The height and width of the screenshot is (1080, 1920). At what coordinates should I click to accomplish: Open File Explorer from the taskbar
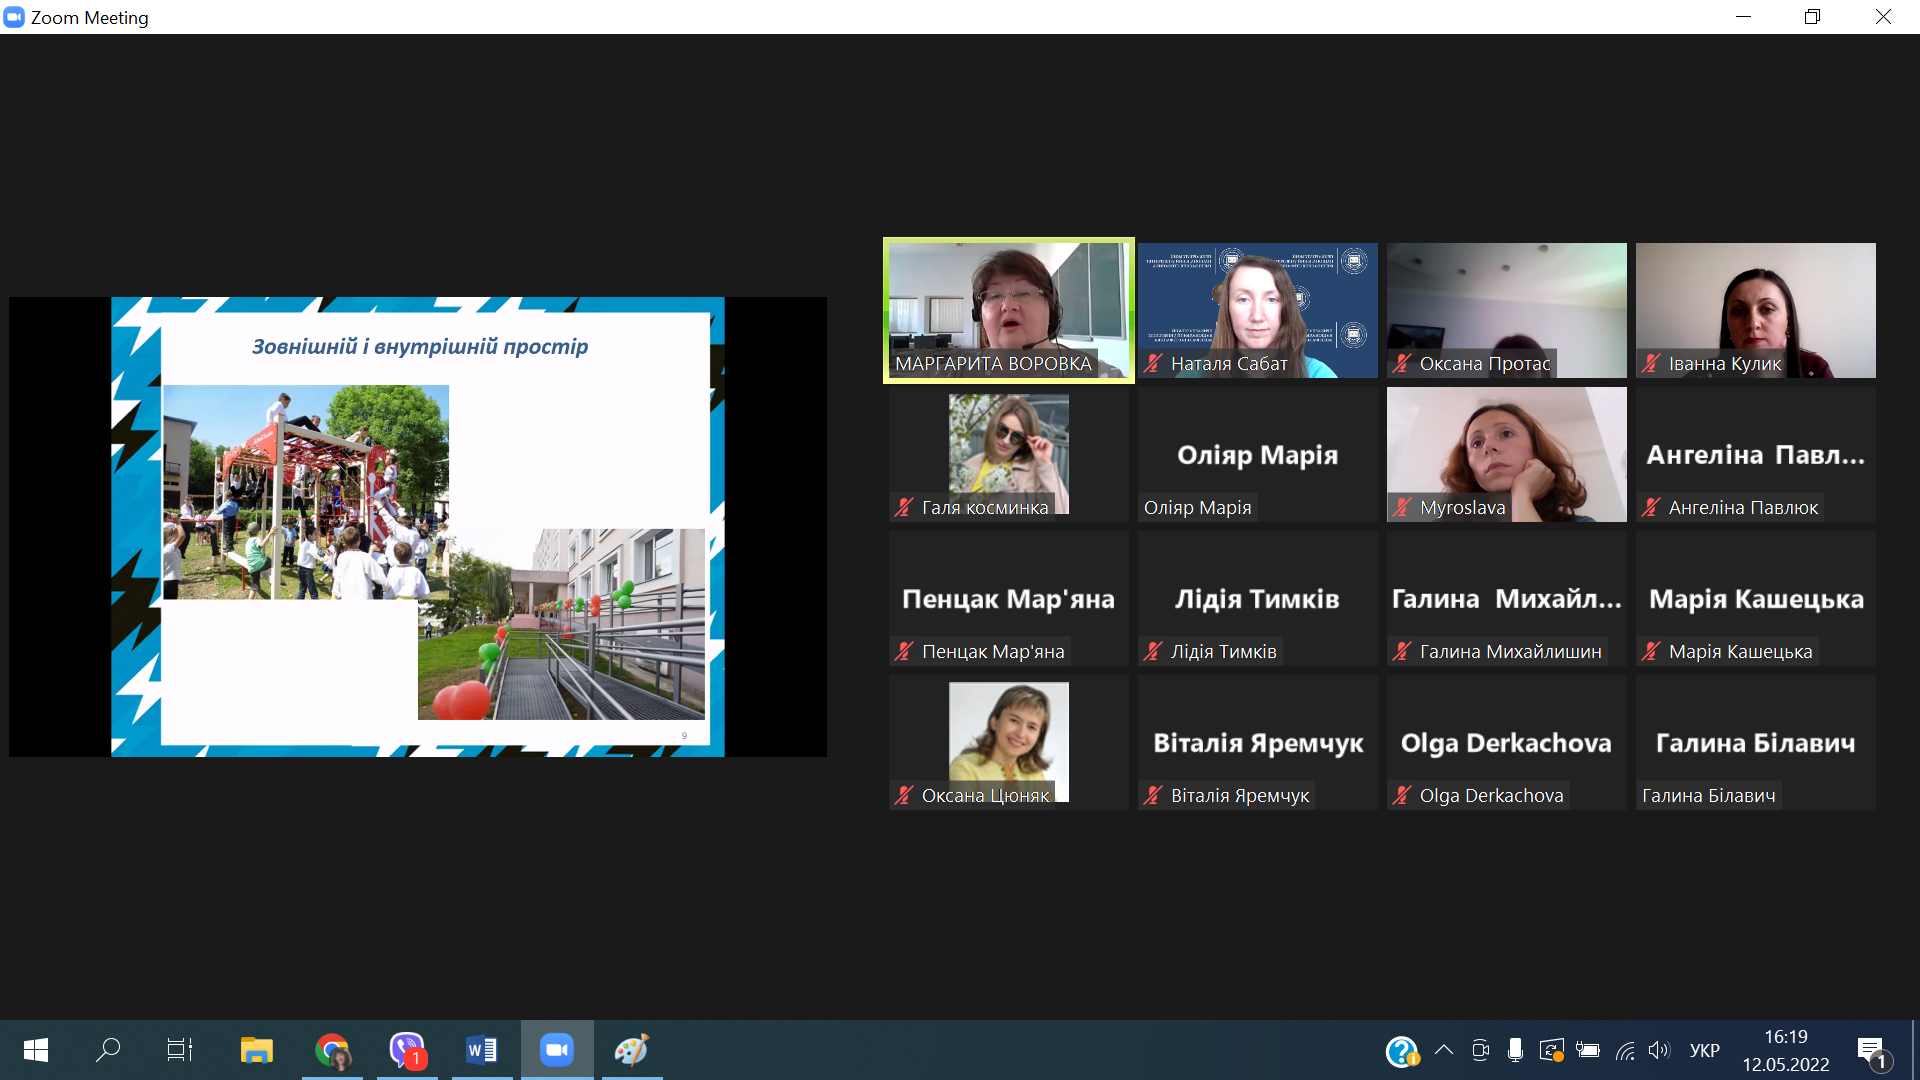click(257, 1050)
